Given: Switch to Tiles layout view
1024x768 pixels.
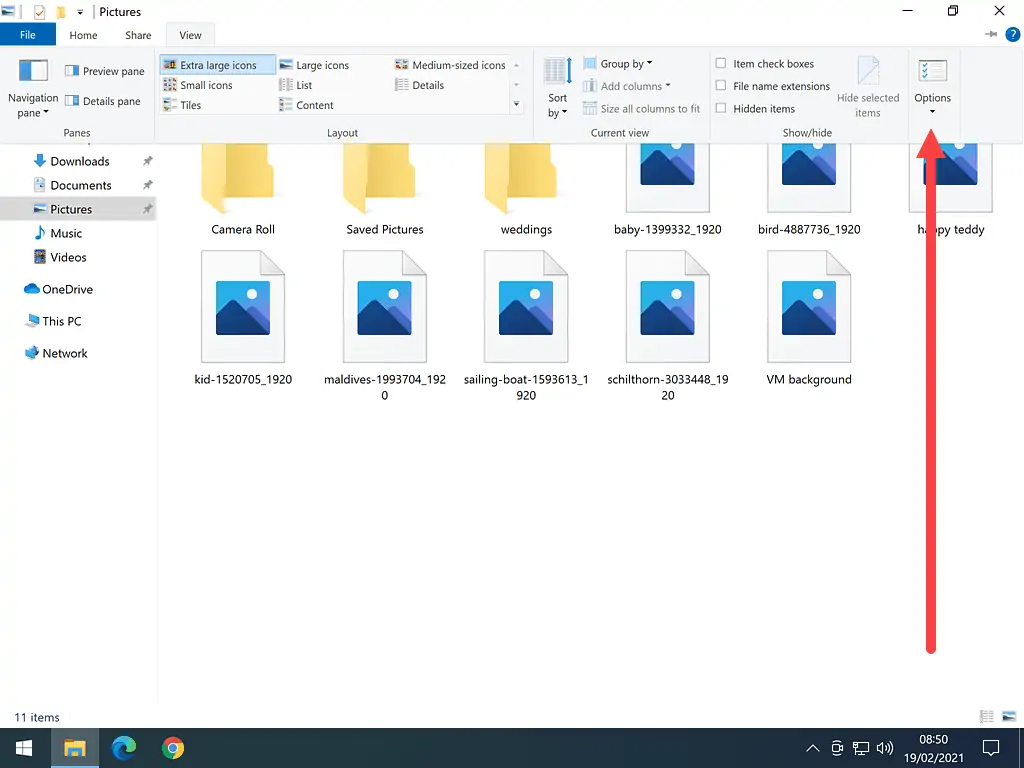Looking at the screenshot, I should [190, 105].
